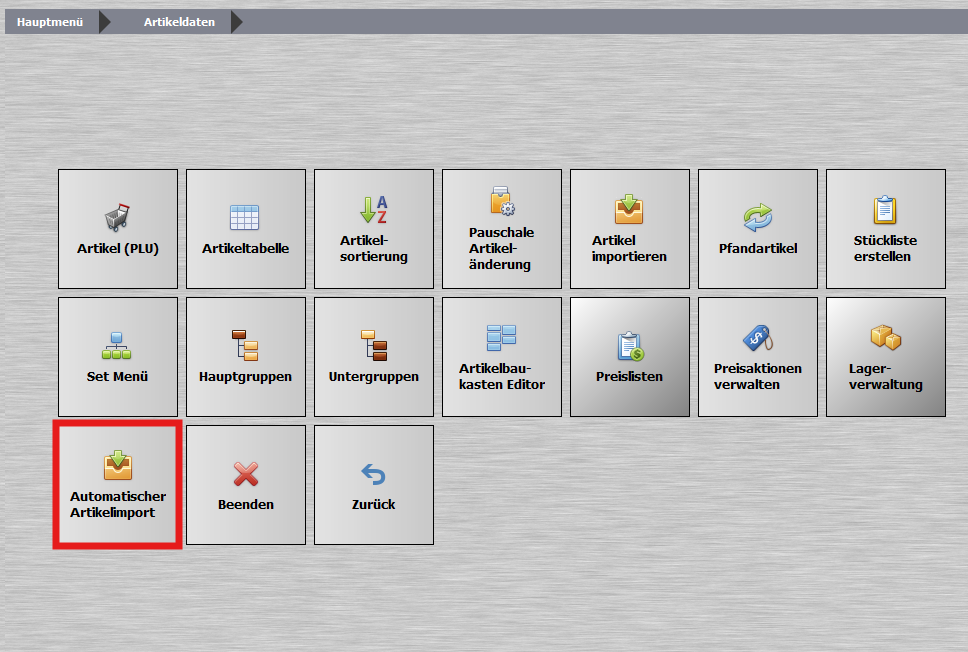Open Preisaktionen verwalten price tag tile
Screen dimensions: 968x652
[x=757, y=356]
